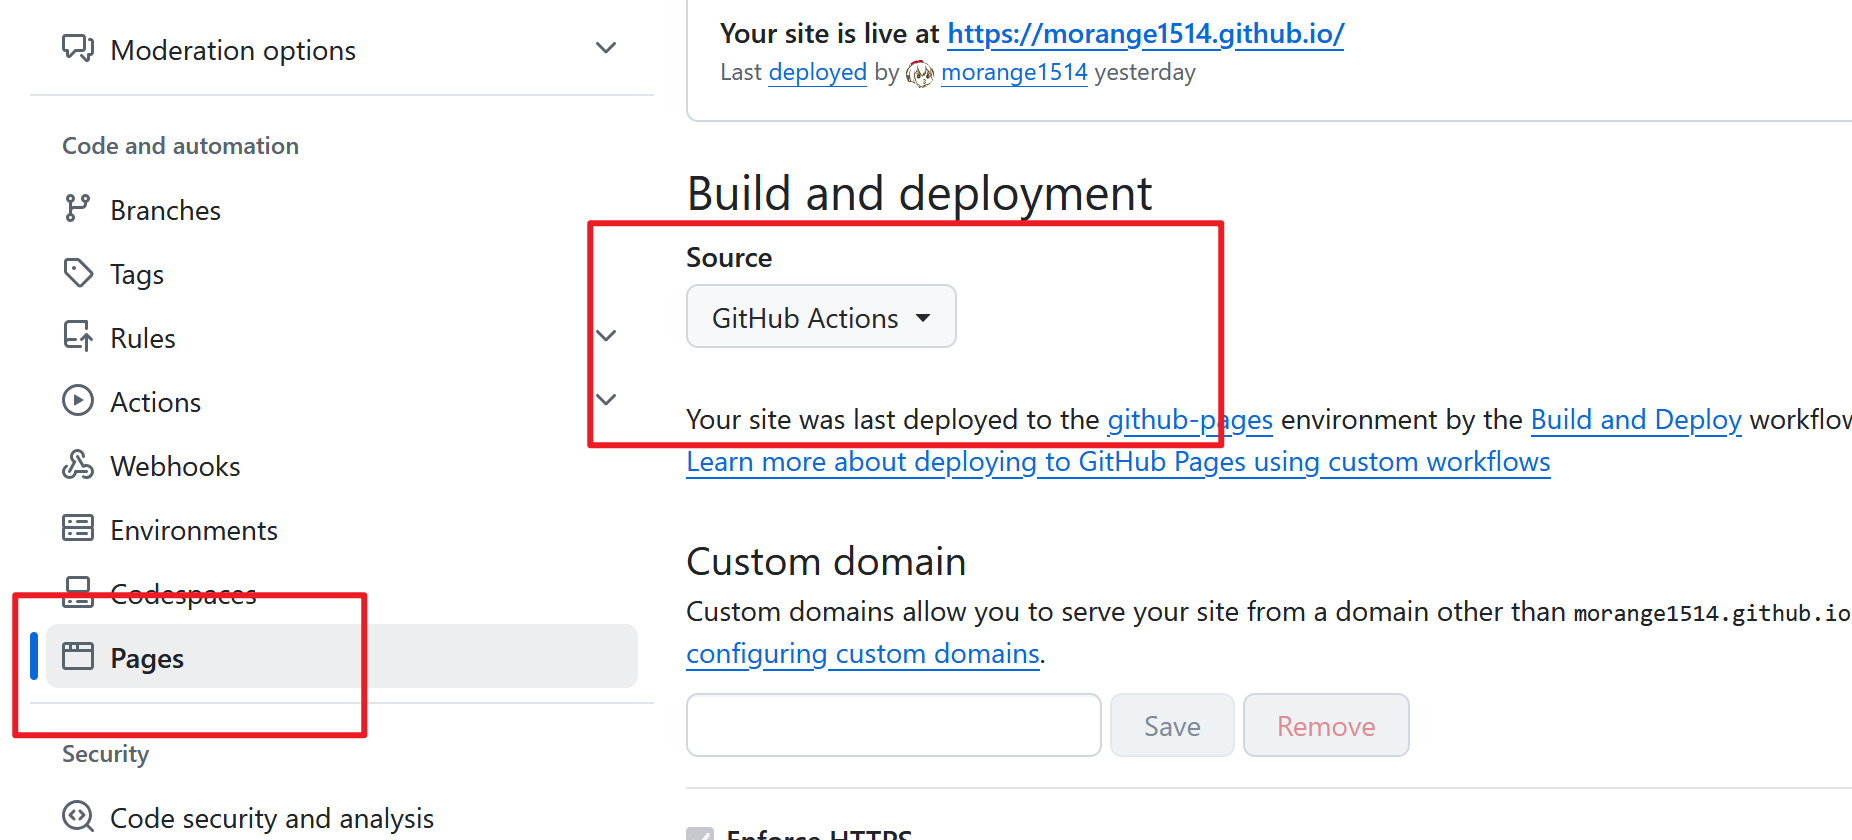
Task: Click the custom domain Remove button
Action: pyautogui.click(x=1326, y=725)
